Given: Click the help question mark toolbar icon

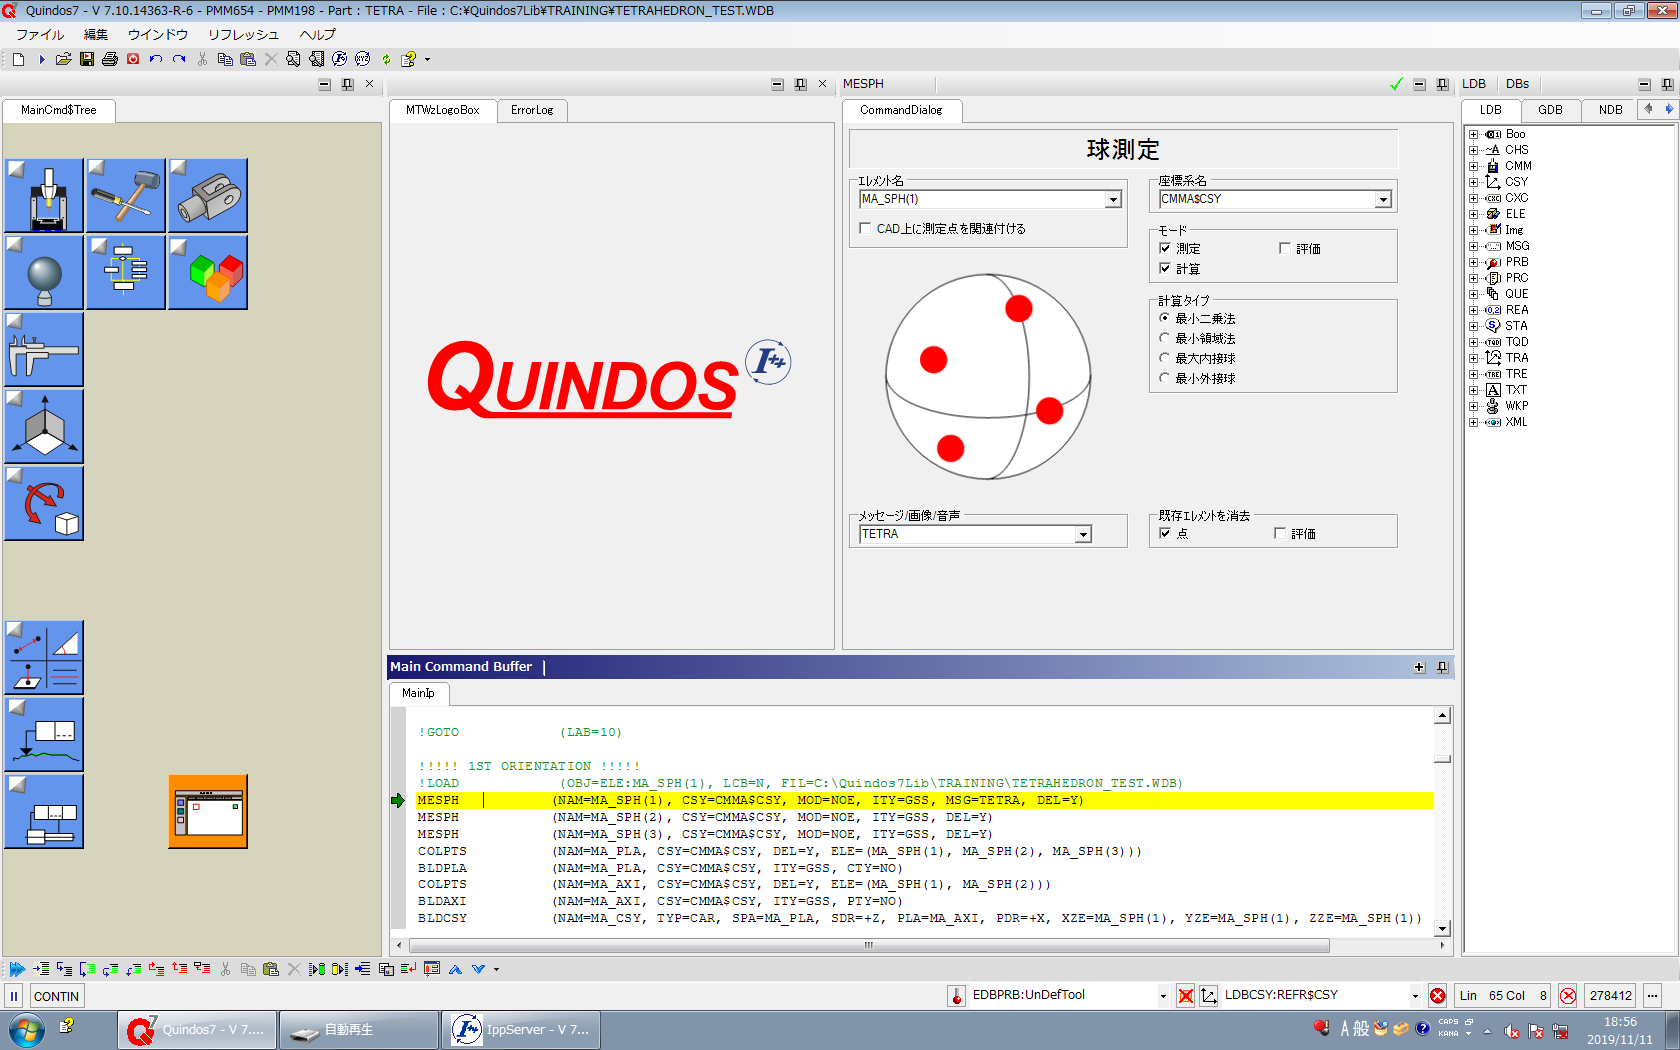Looking at the screenshot, I should 408,59.
